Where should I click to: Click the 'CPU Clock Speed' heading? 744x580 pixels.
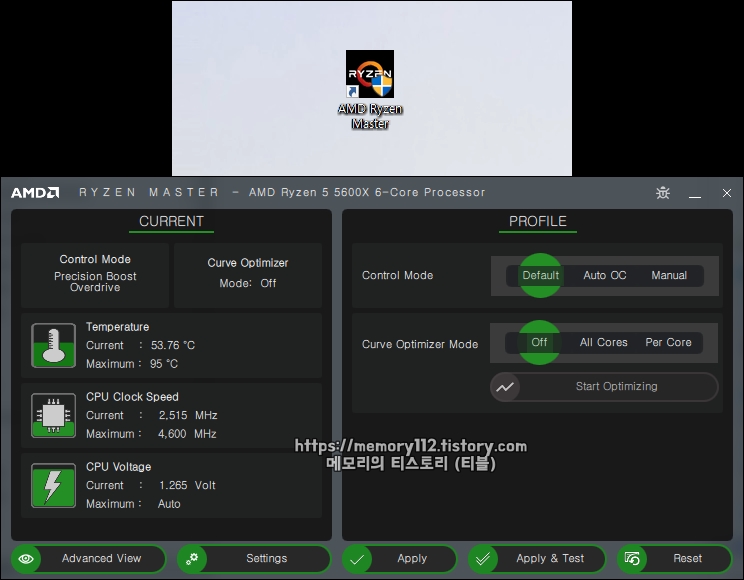pyautogui.click(x=132, y=397)
